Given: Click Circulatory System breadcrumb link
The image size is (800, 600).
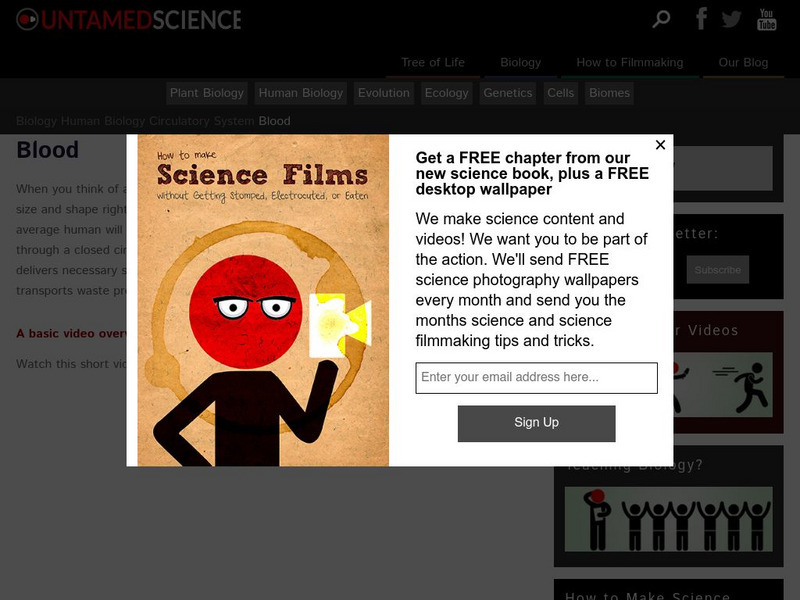Looking at the screenshot, I should point(202,121).
